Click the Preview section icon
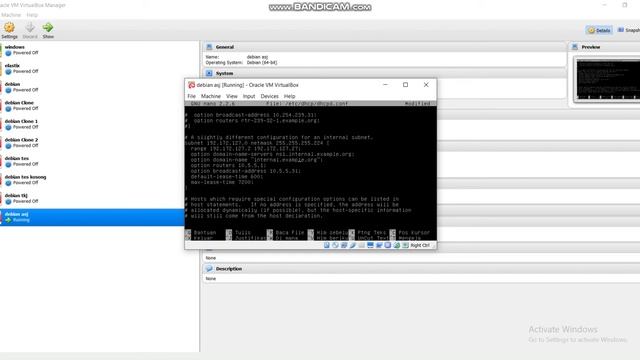Viewport: 640px width, 360px height. (575, 47)
